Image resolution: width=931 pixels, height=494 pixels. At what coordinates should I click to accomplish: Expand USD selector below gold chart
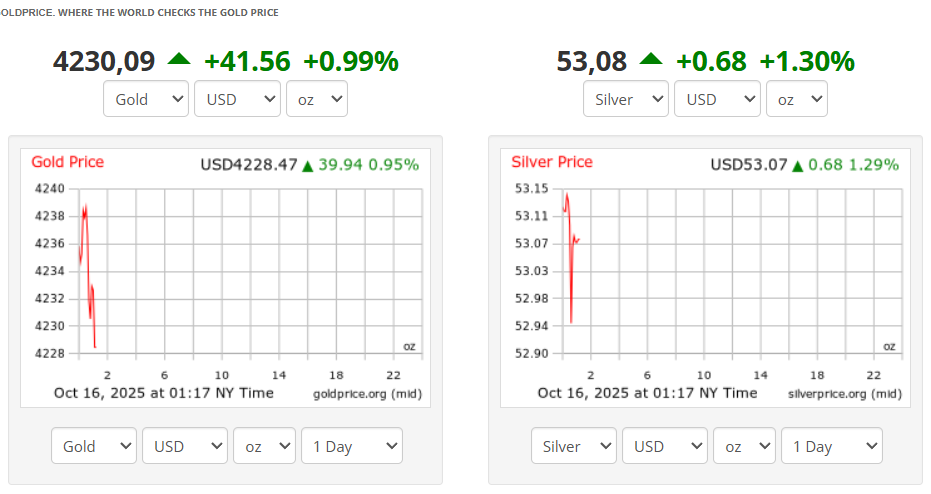coord(185,446)
